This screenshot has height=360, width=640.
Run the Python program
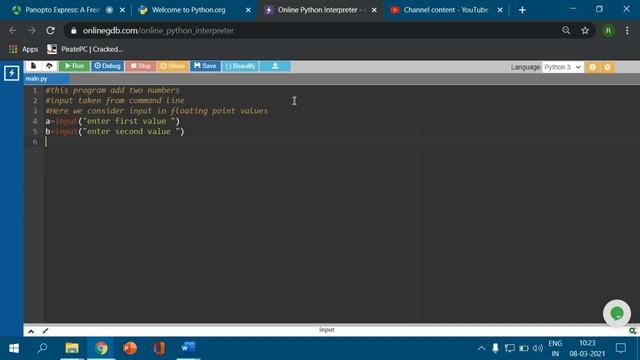pyautogui.click(x=74, y=66)
